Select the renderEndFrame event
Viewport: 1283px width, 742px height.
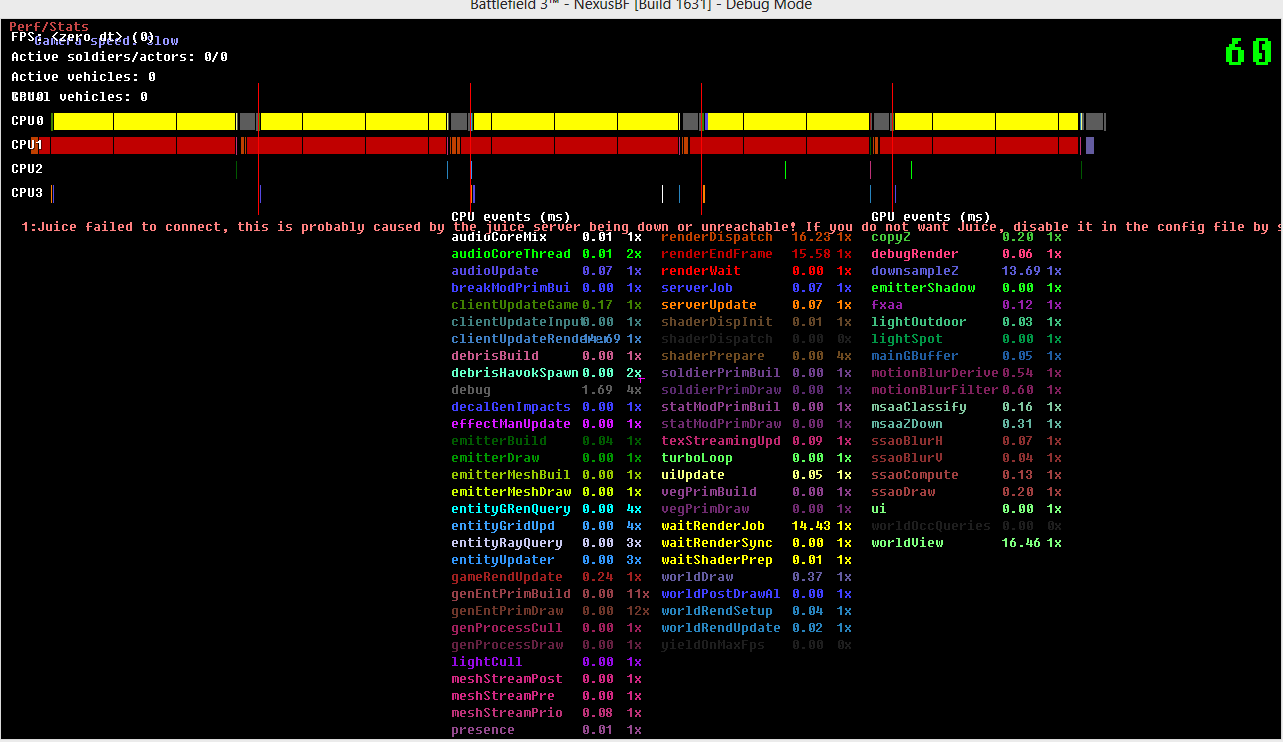[x=756, y=254]
